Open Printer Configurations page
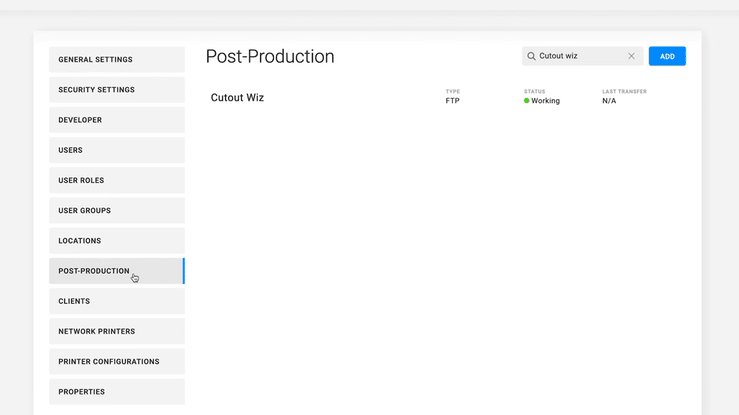 coord(116,362)
